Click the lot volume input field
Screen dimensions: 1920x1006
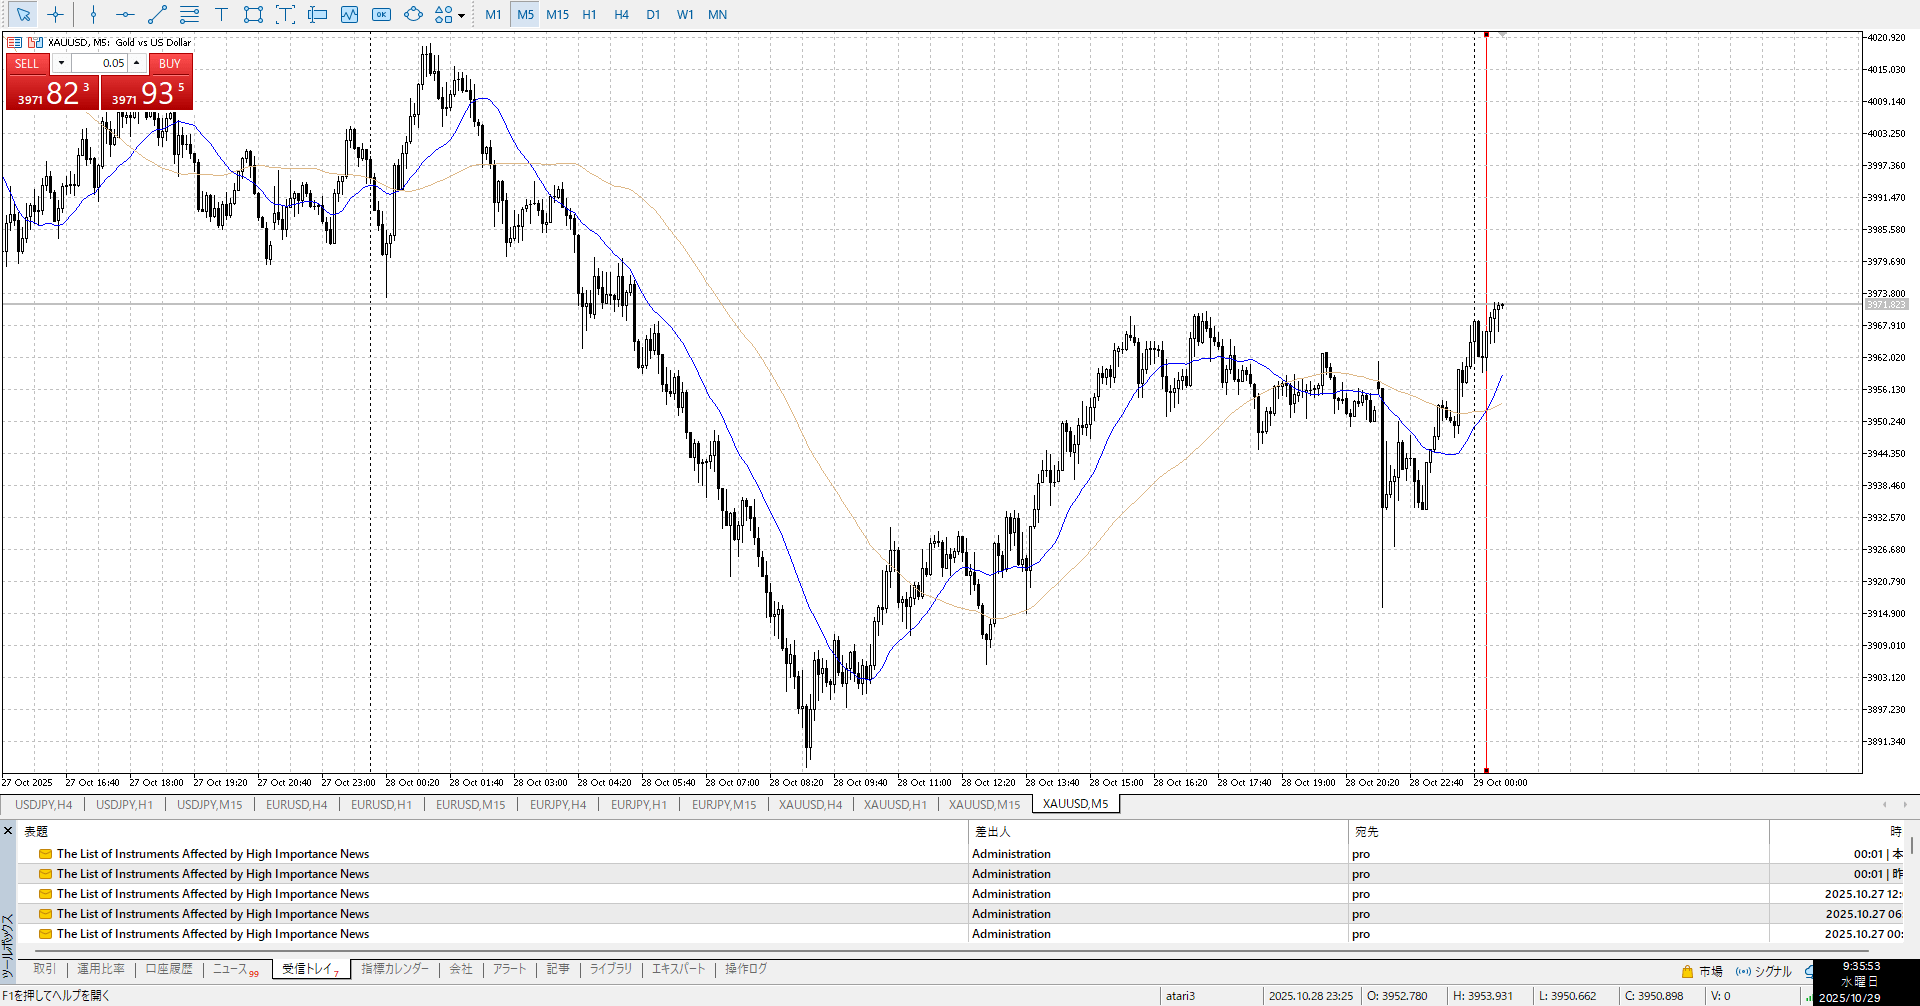[100, 63]
